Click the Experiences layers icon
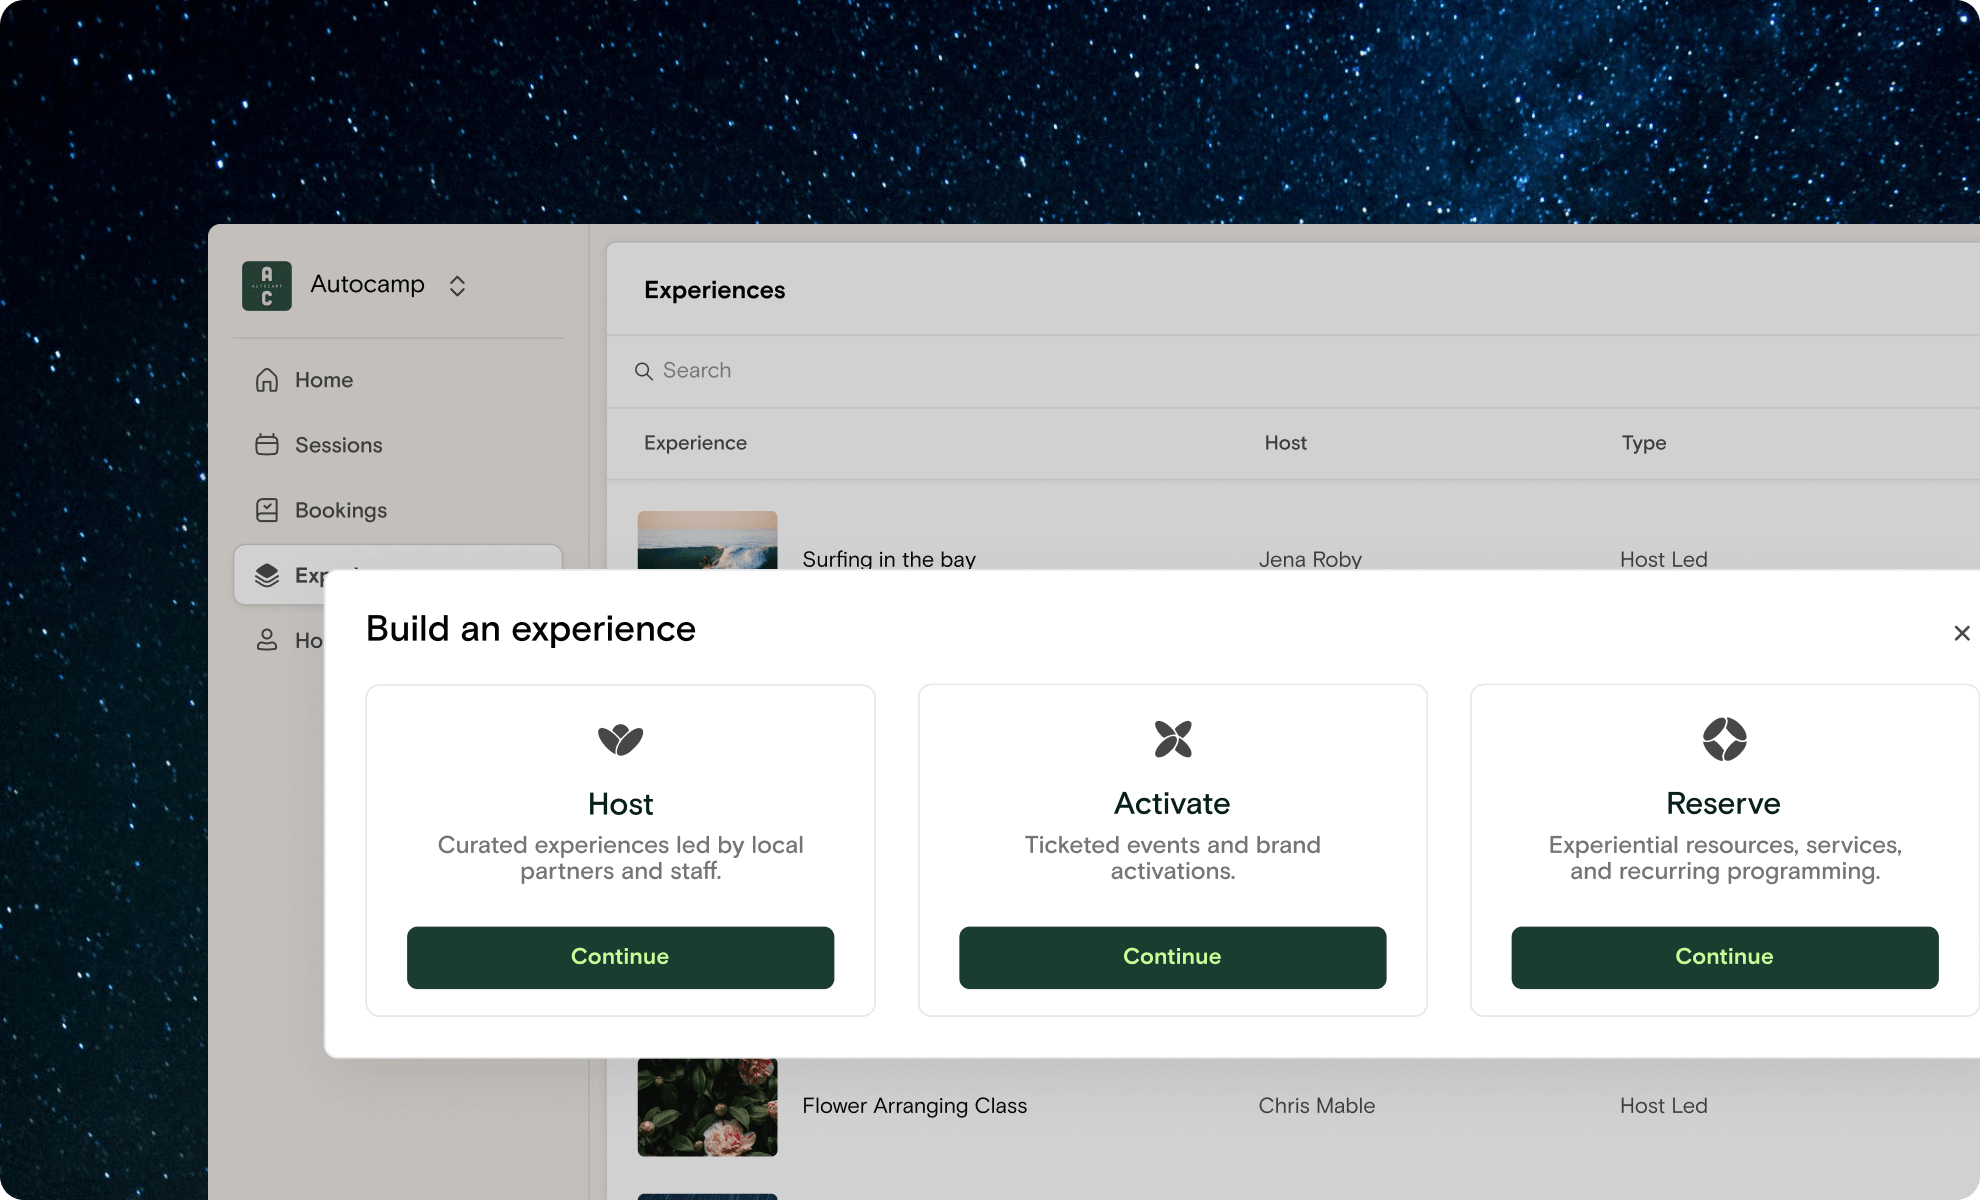The image size is (1980, 1200). pyautogui.click(x=267, y=575)
